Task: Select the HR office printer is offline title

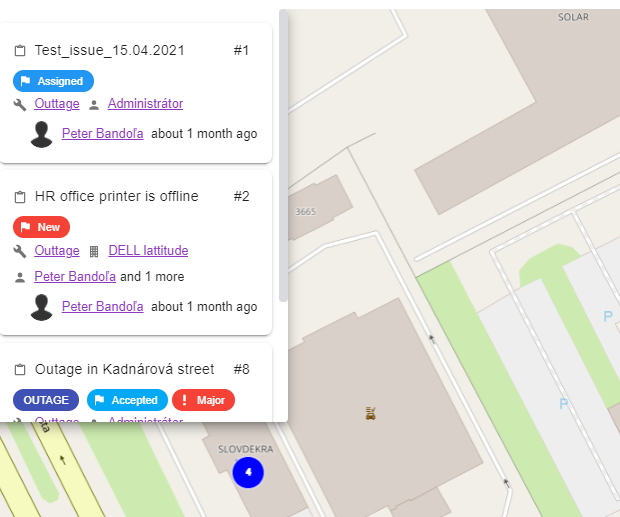Action: 116,196
